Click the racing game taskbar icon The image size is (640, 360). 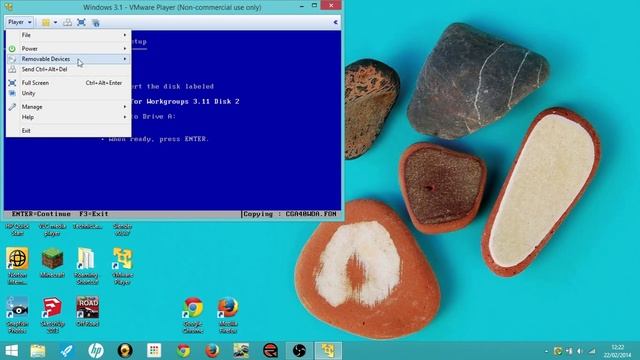[x=241, y=351]
